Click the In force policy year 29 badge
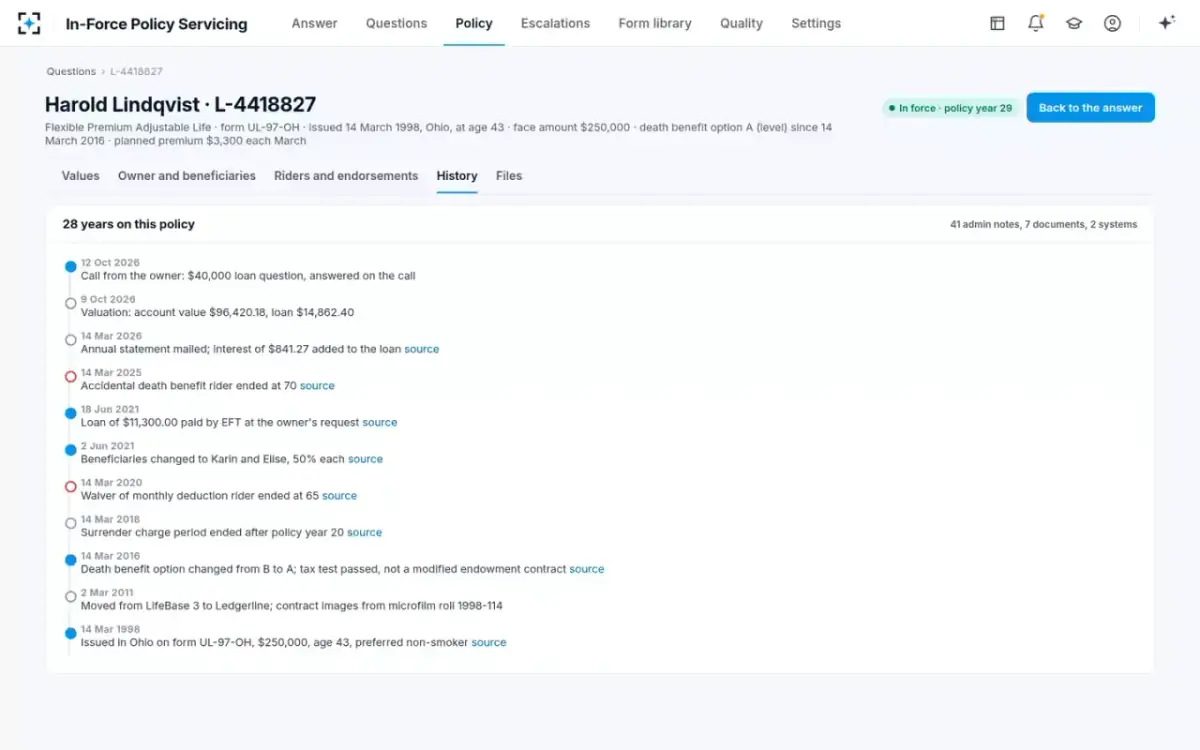 click(x=950, y=108)
